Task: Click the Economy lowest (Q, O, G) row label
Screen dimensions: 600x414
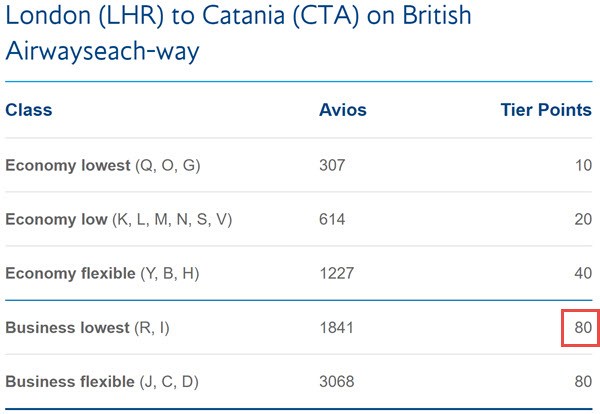Action: (x=103, y=166)
